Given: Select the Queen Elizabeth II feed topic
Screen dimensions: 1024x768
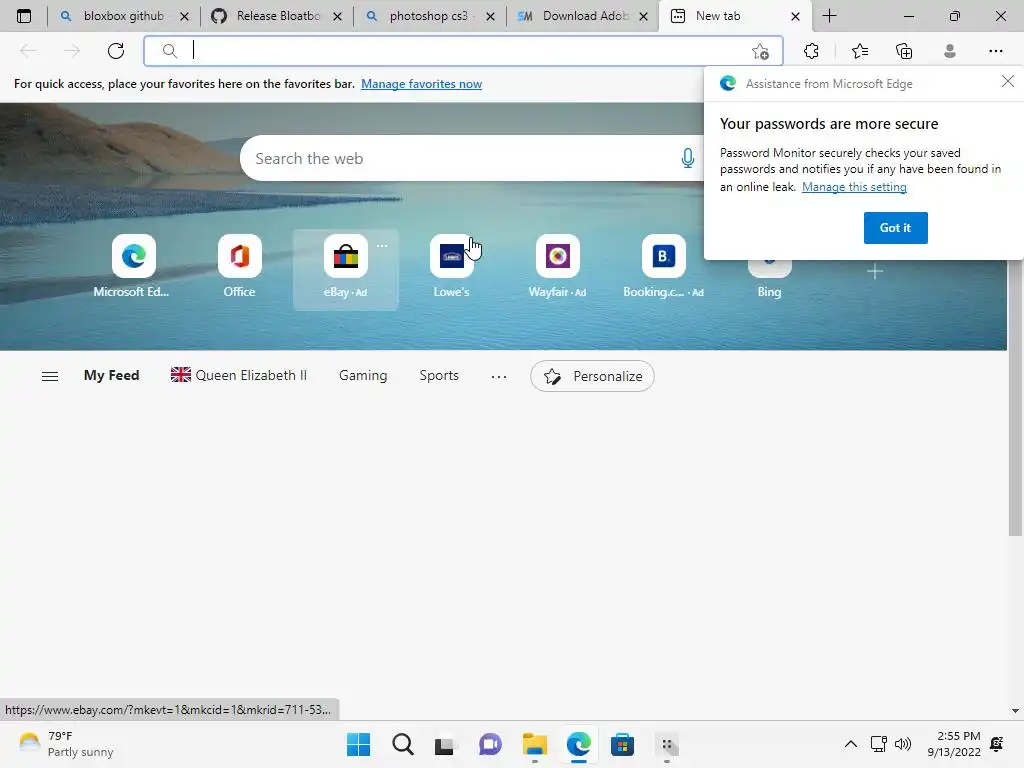Looking at the screenshot, I should tap(239, 376).
